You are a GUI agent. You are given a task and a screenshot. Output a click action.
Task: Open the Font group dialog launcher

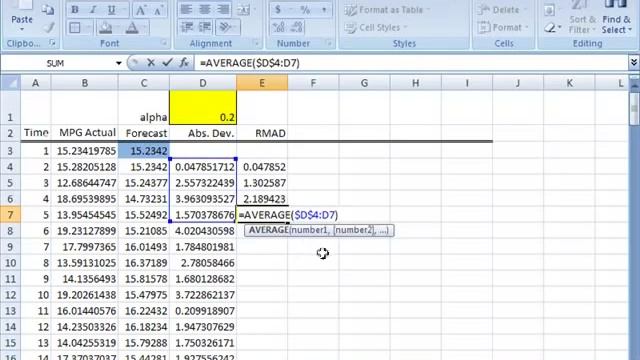164,42
